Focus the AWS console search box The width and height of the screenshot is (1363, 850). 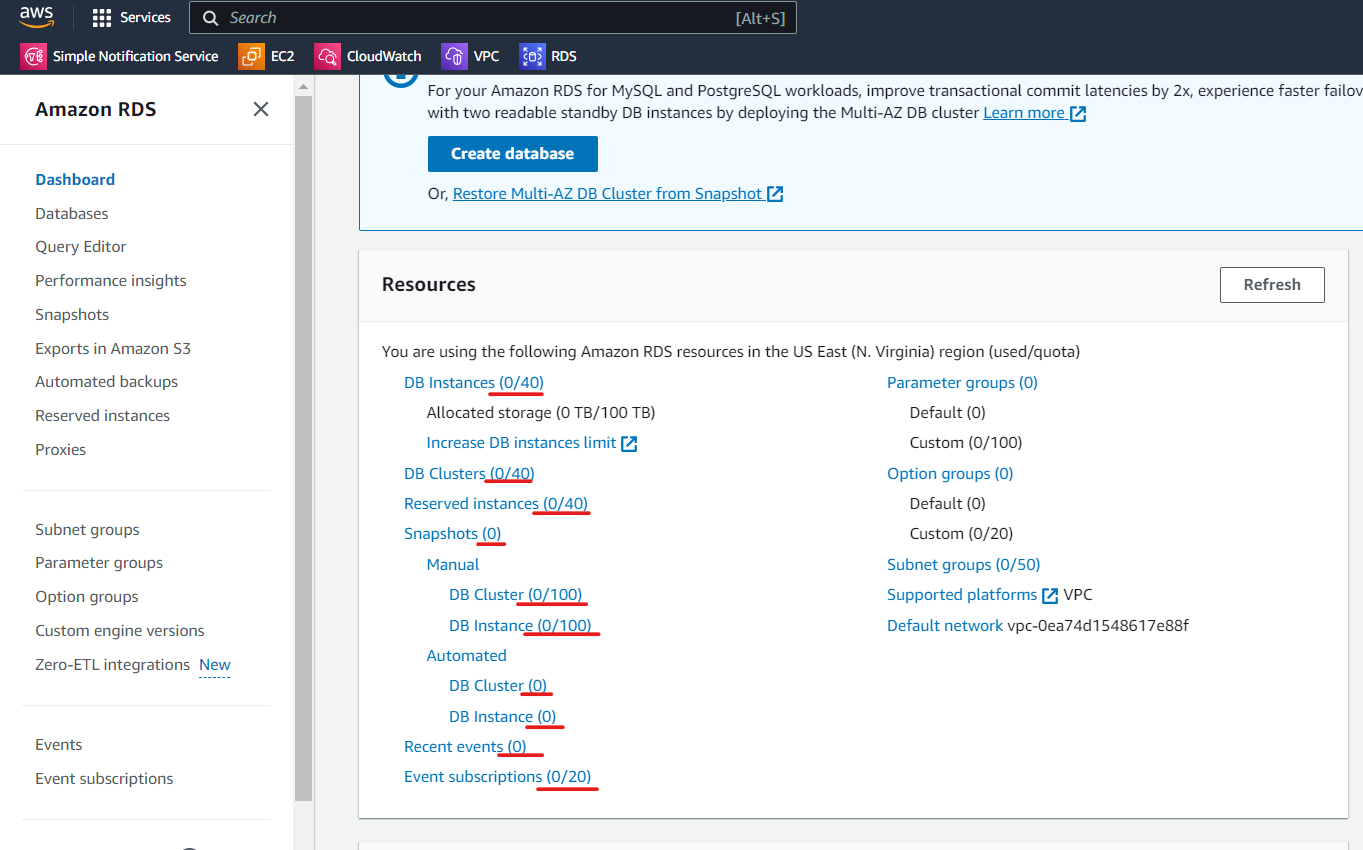tap(492, 17)
